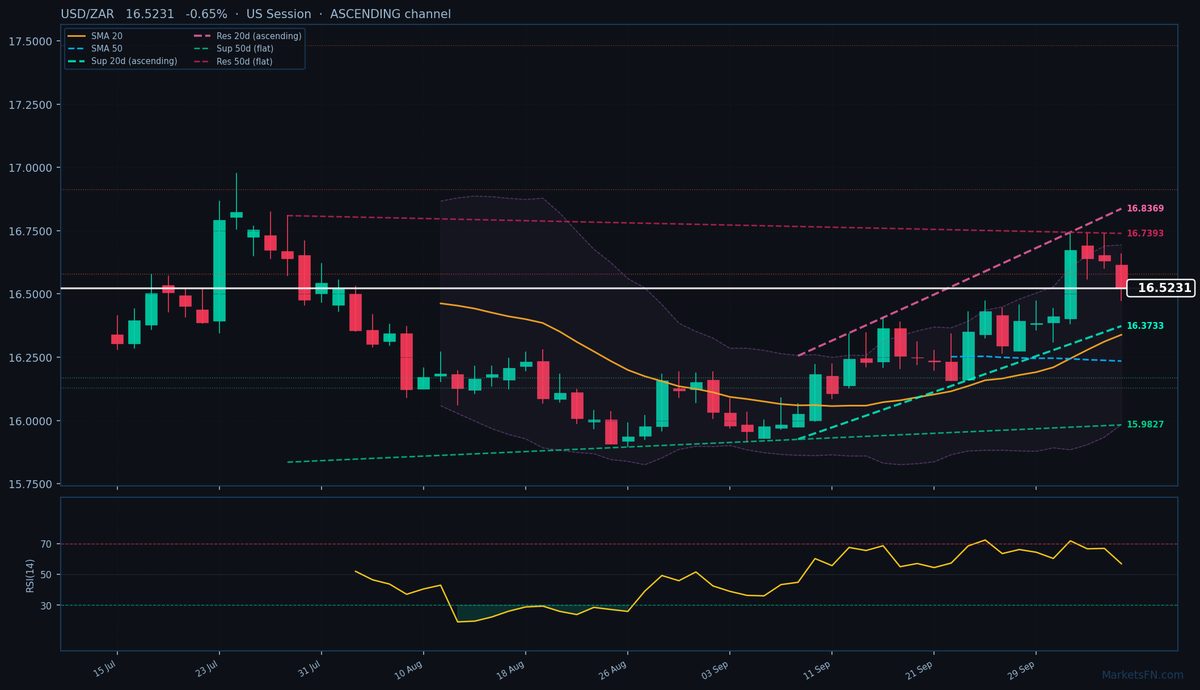Select the Res 20d (ascending) legend entry
The width and height of the screenshot is (1200, 690).
coord(246,36)
